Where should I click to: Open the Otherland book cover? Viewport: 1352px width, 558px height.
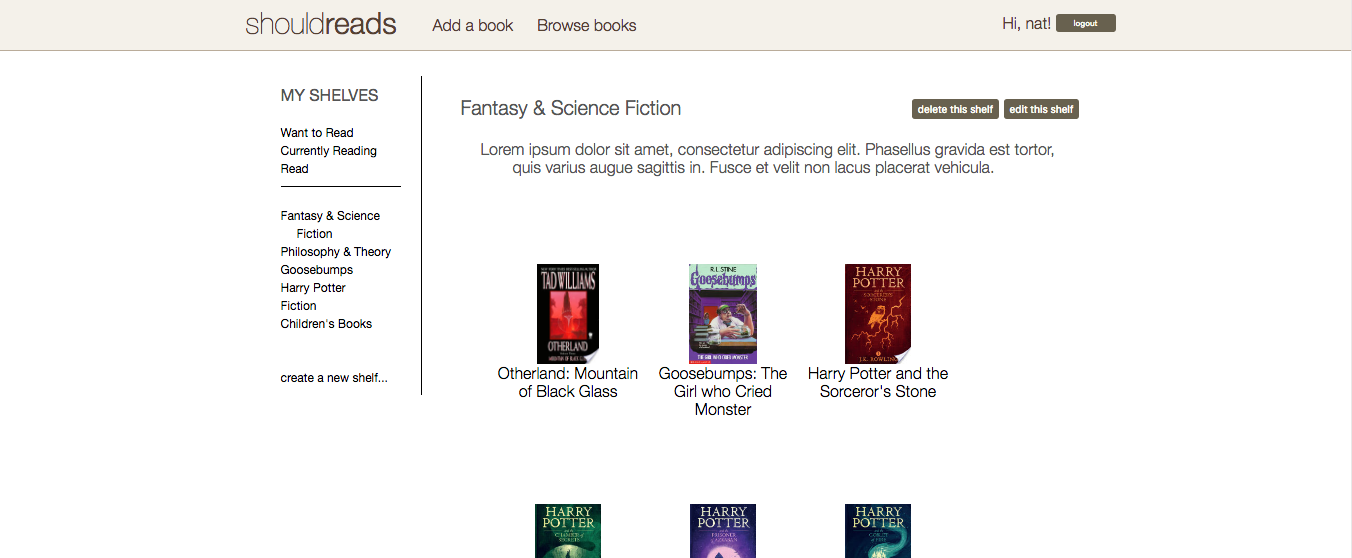pos(568,313)
